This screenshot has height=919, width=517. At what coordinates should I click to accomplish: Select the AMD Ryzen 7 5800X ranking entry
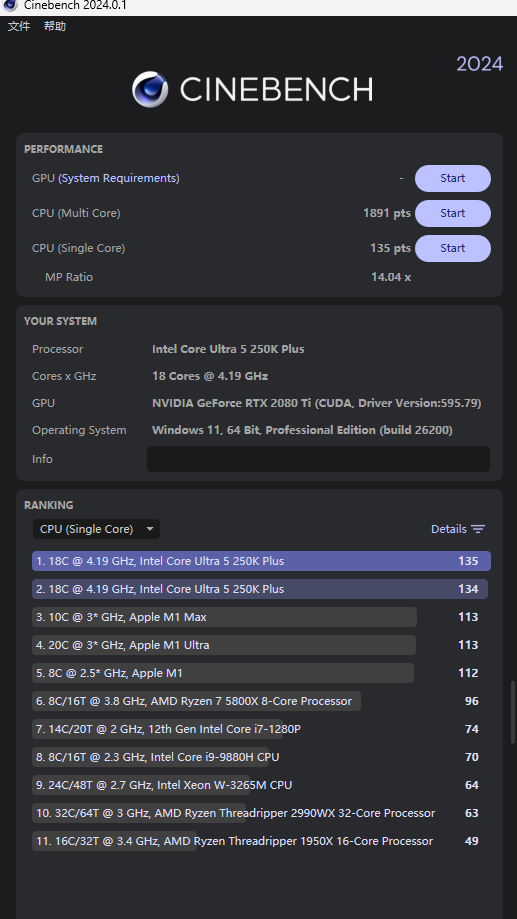256,701
